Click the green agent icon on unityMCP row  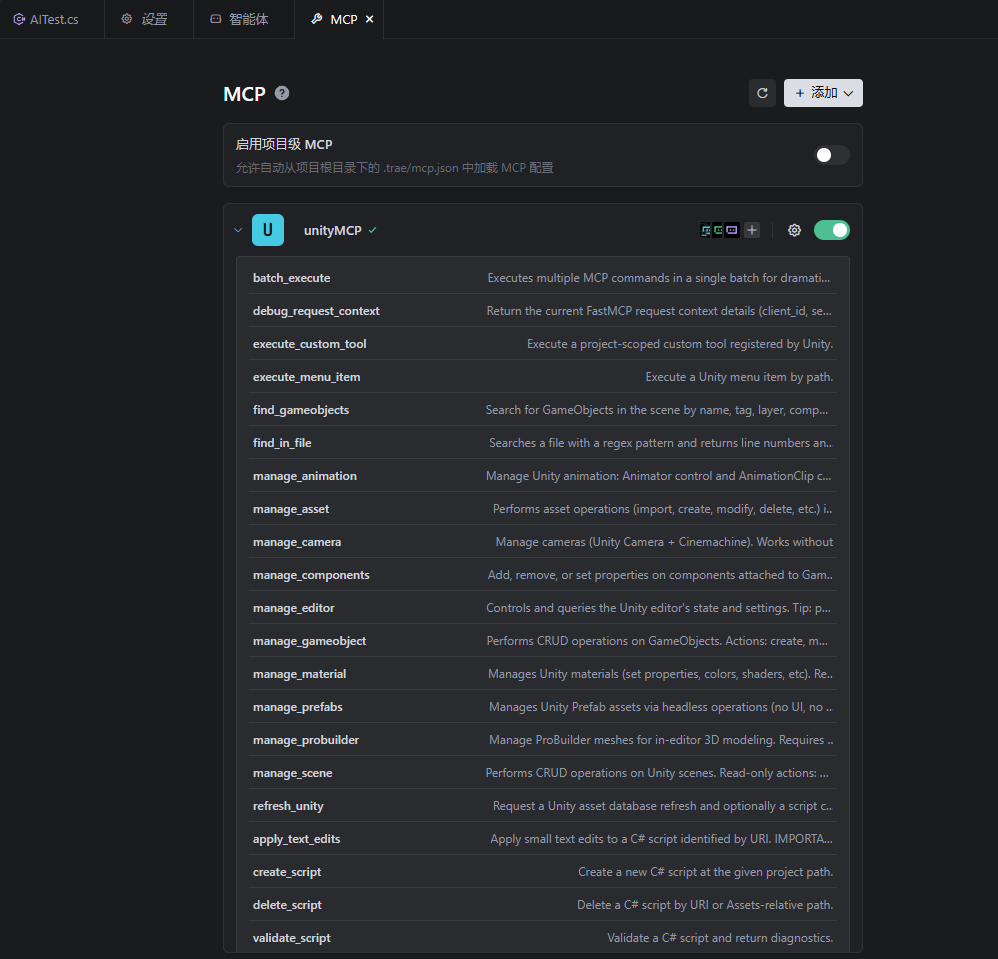717,230
